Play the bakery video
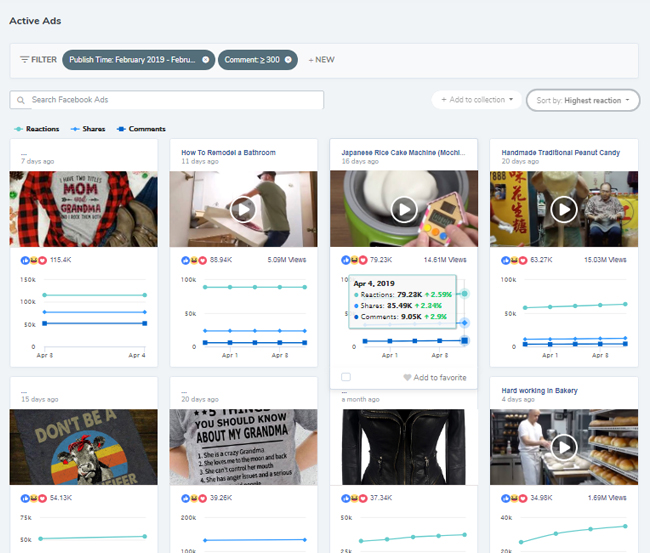This screenshot has width=650, height=553. 564,447
